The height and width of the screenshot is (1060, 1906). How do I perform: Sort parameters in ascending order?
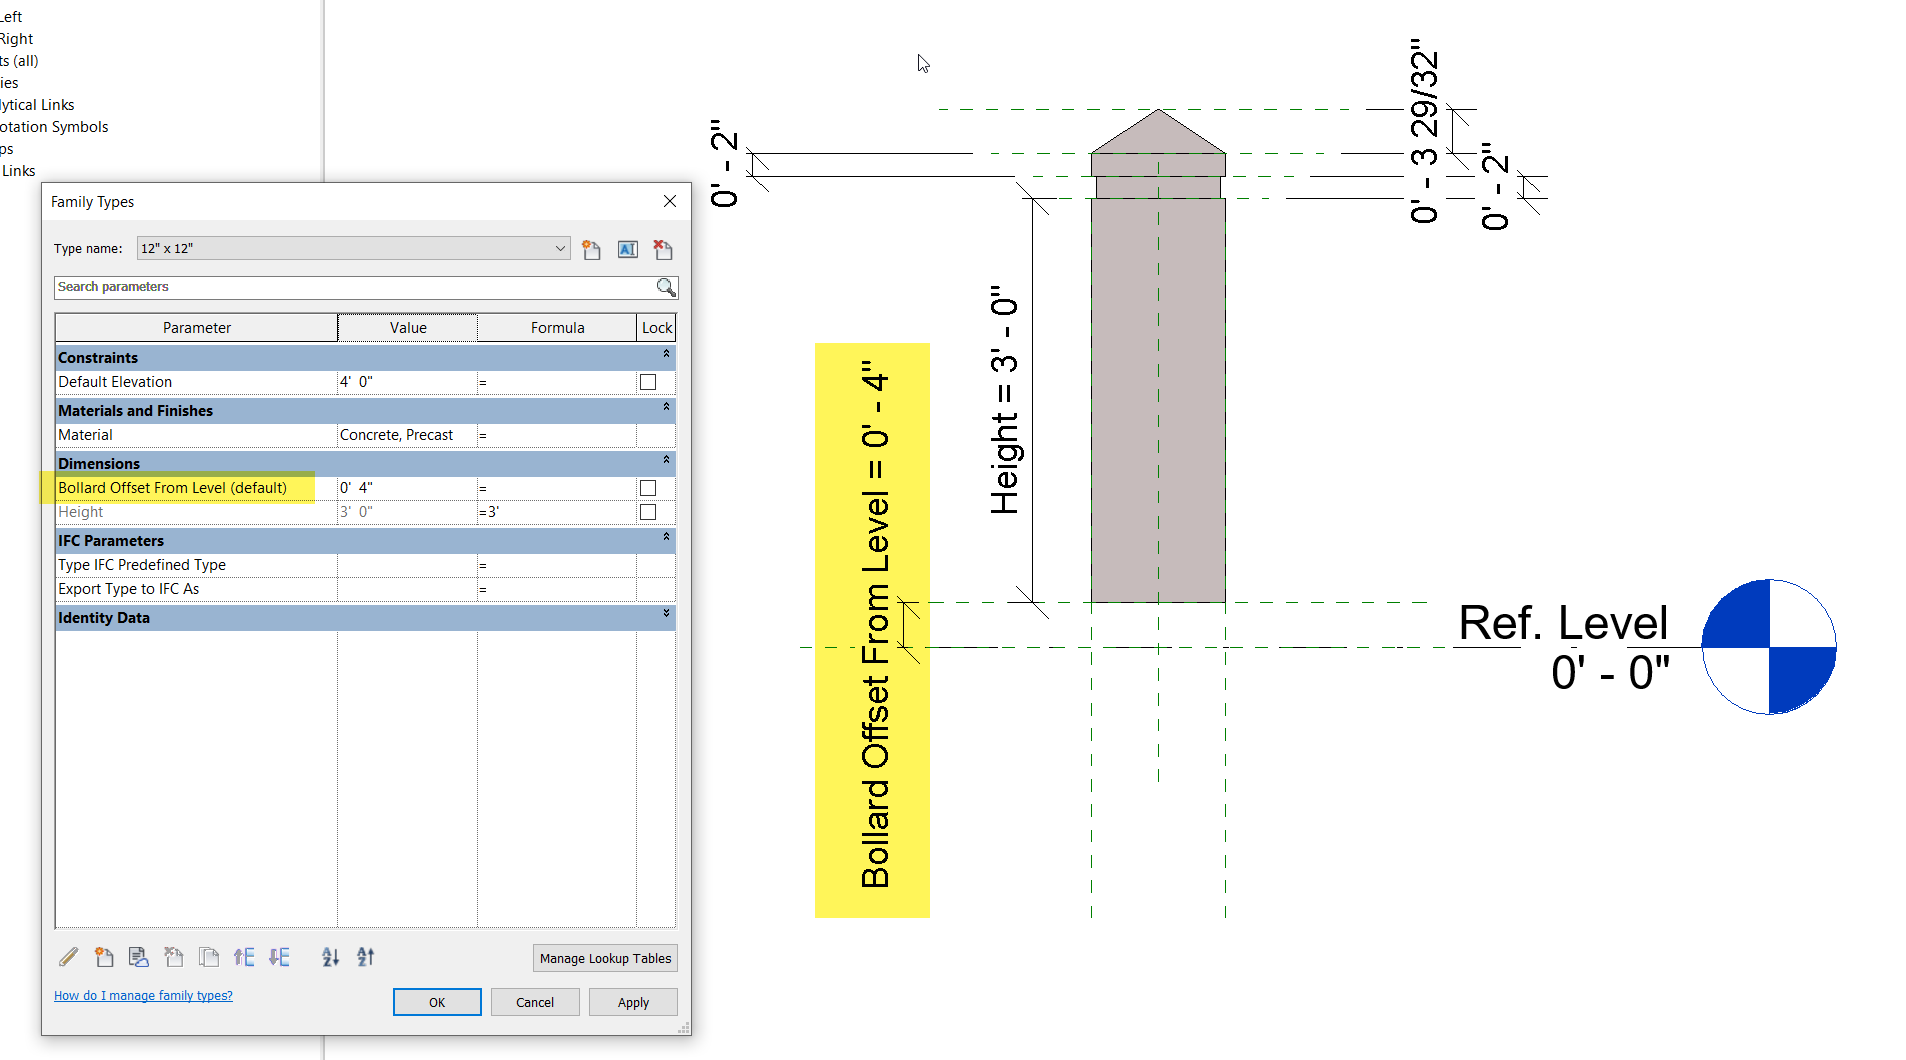[x=330, y=957]
